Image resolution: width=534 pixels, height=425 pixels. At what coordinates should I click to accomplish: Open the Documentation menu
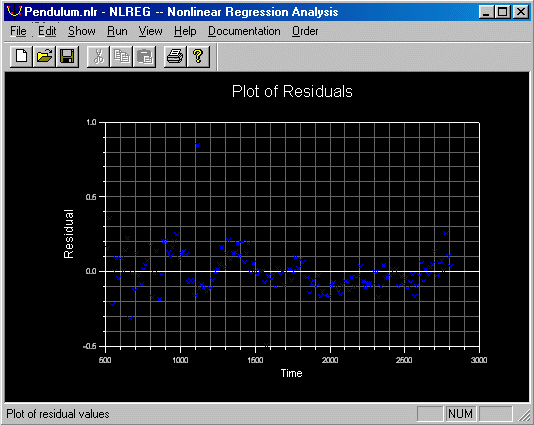click(244, 31)
